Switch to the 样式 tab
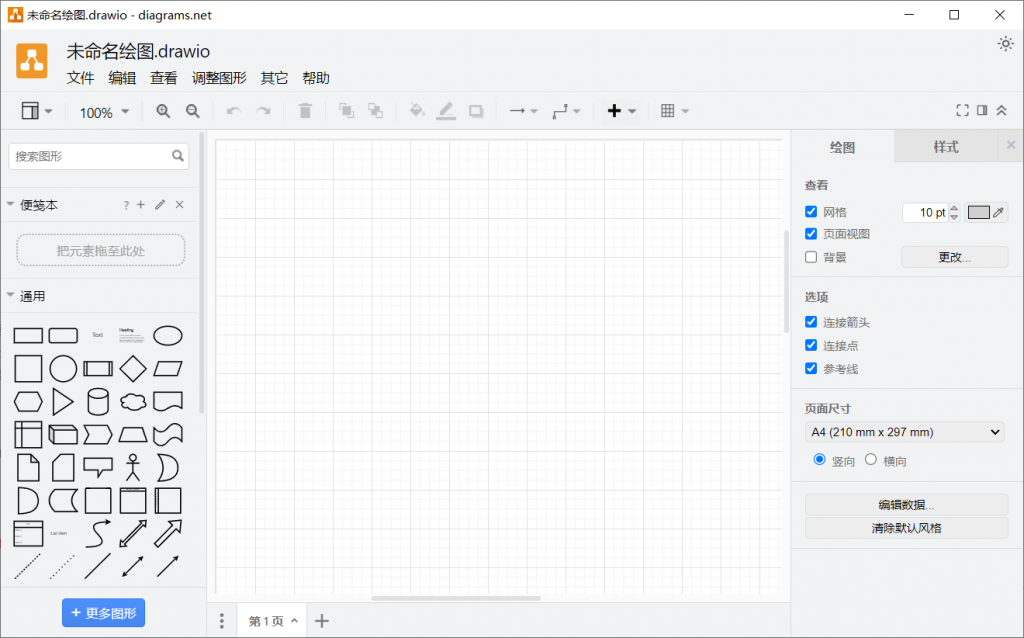This screenshot has height=638, width=1024. click(945, 147)
